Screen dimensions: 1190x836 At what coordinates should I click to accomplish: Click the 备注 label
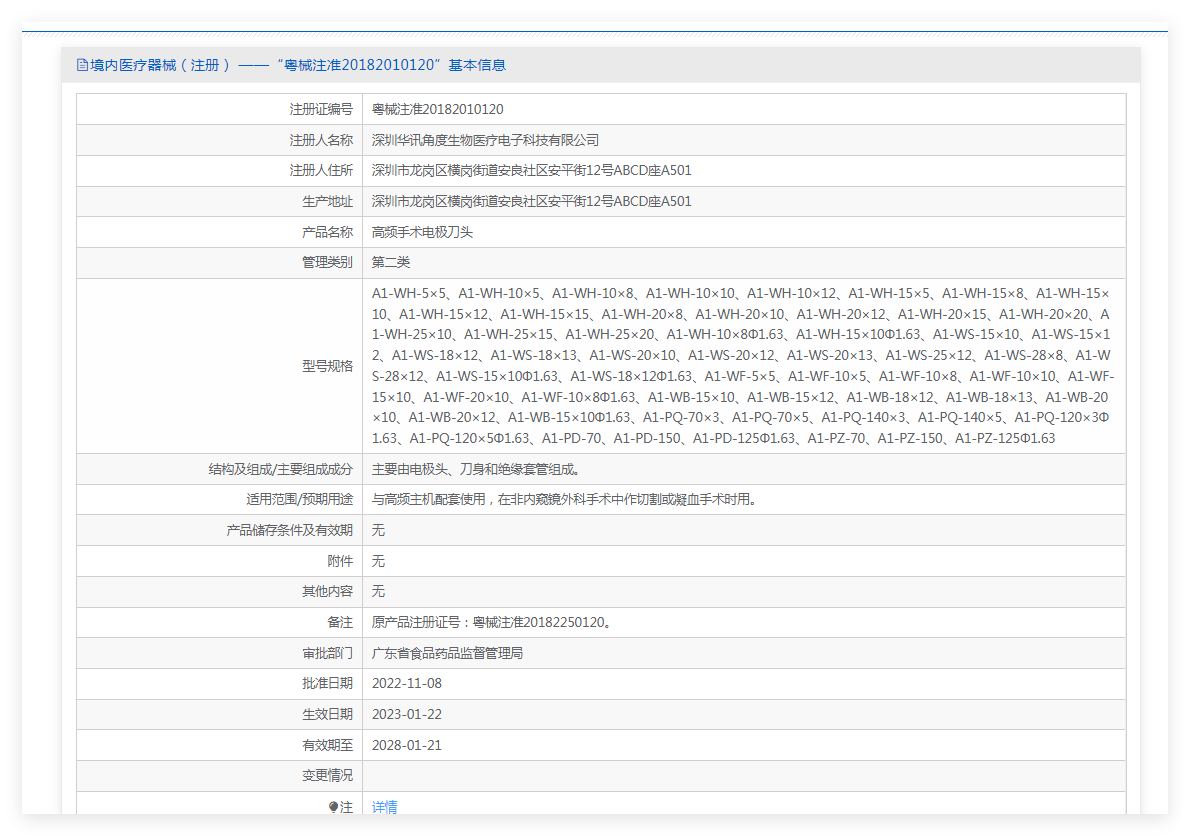tap(340, 623)
